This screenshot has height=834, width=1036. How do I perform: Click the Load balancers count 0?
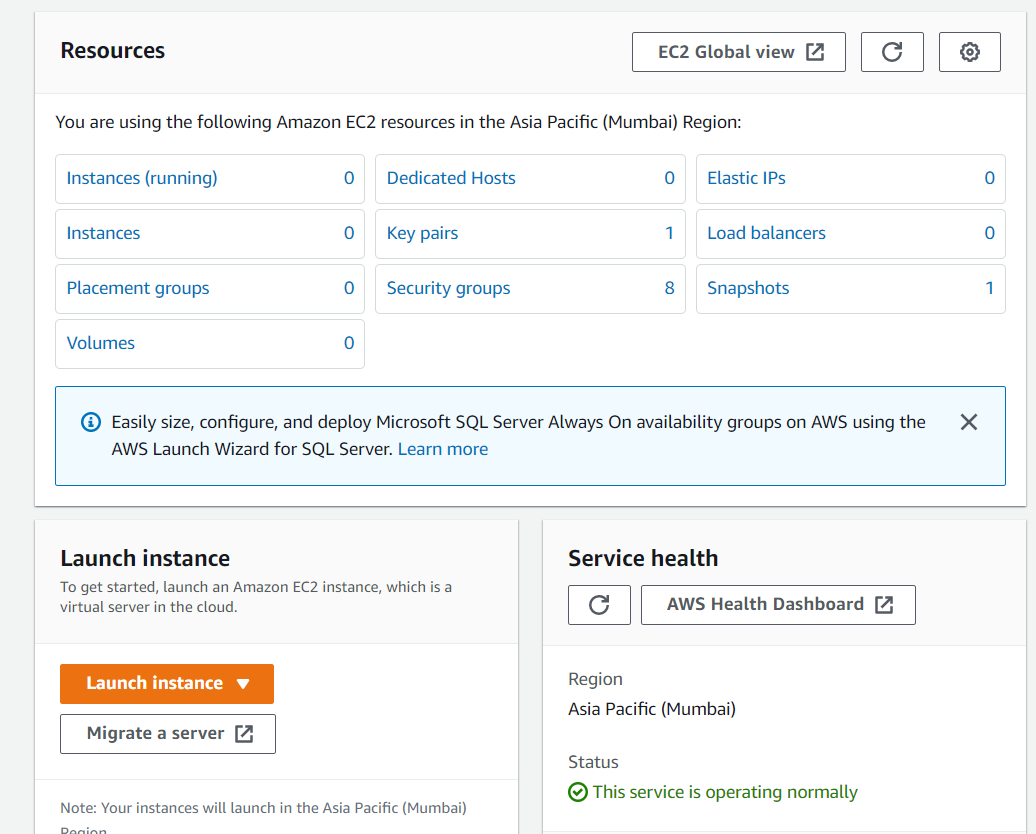click(x=990, y=233)
